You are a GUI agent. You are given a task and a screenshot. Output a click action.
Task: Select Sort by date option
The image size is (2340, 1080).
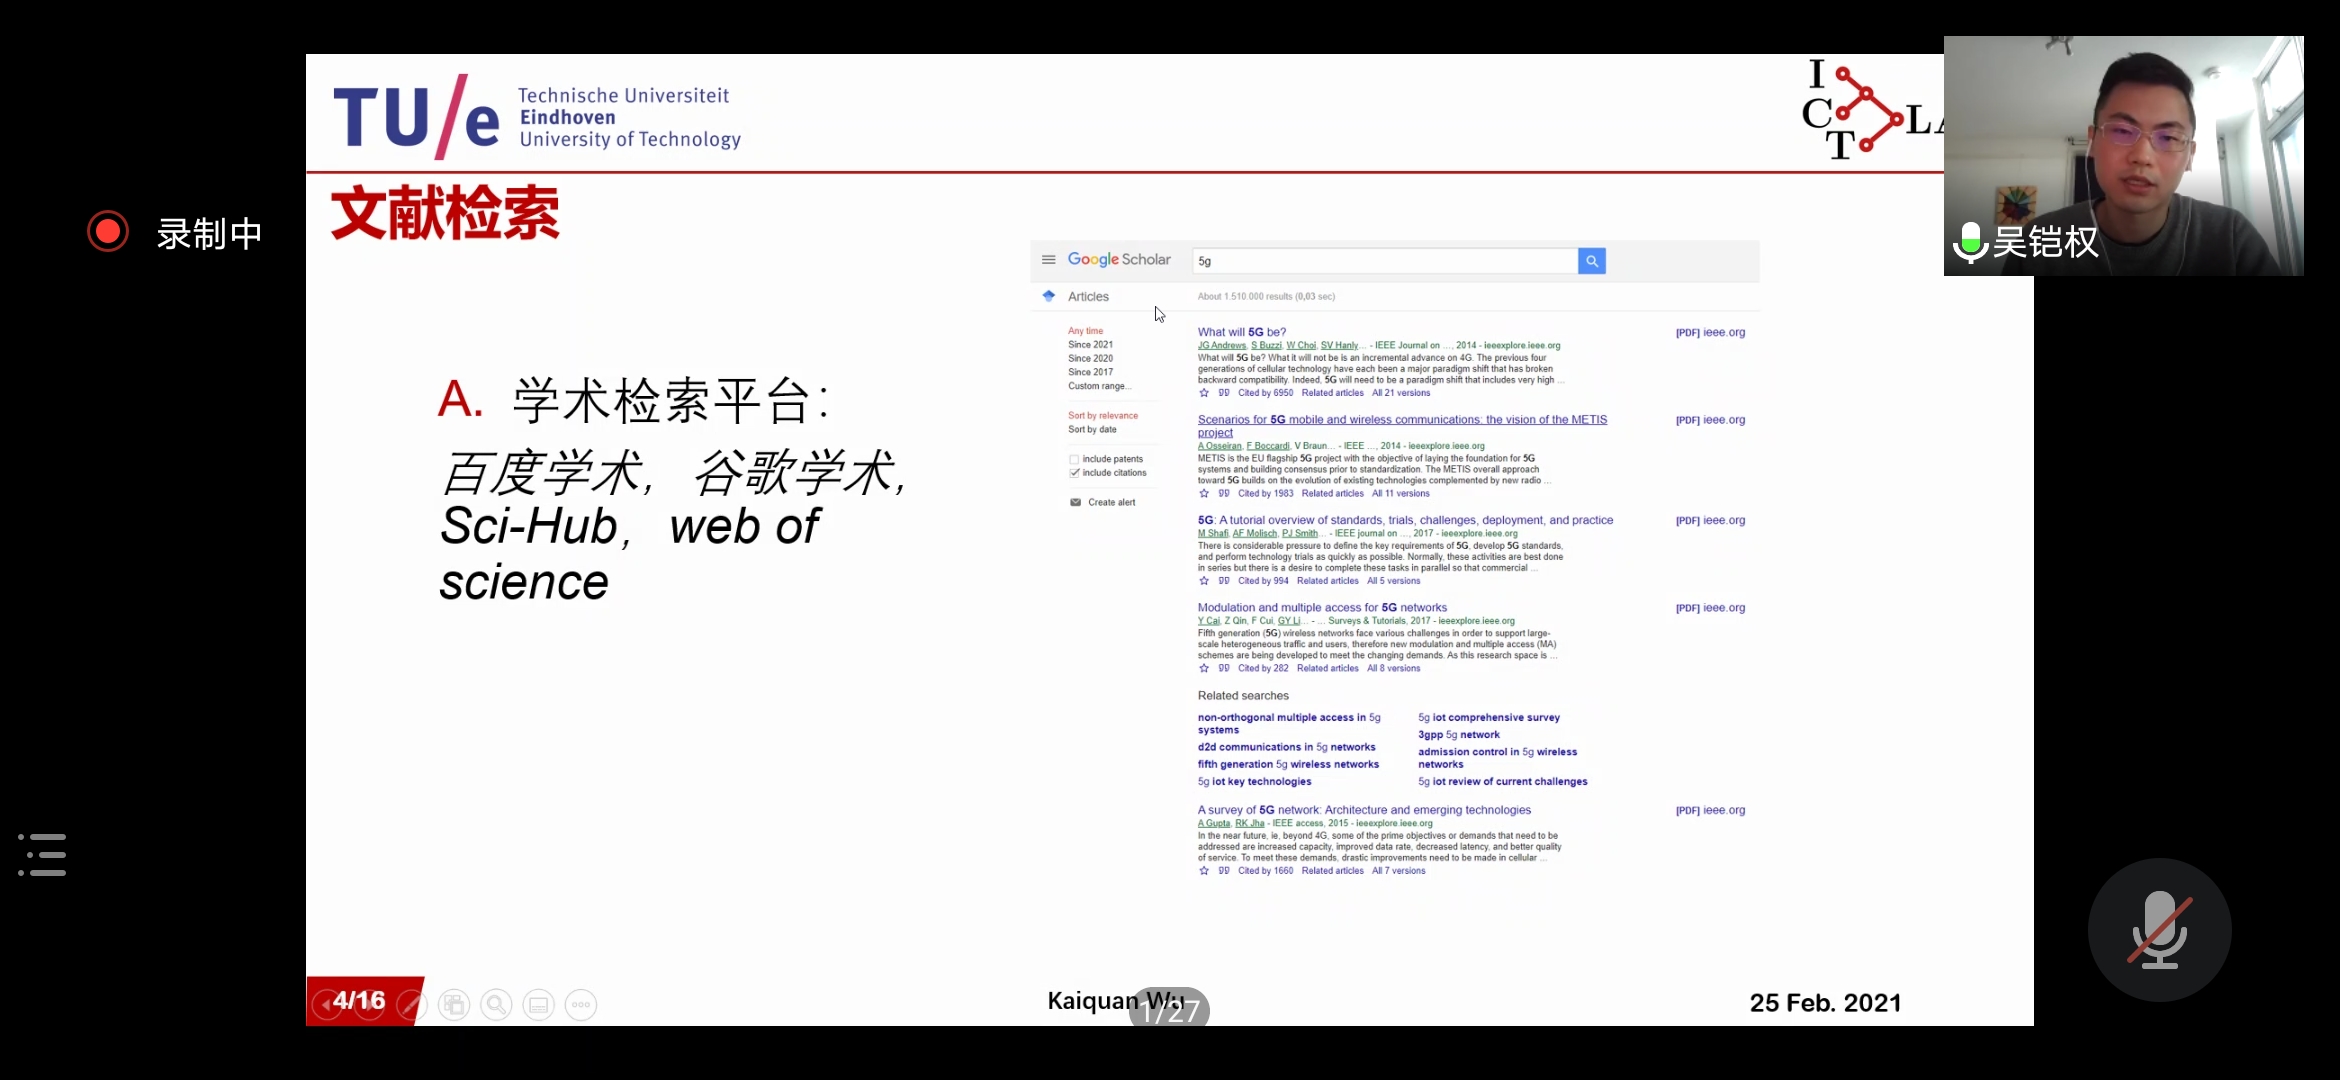(x=1092, y=429)
